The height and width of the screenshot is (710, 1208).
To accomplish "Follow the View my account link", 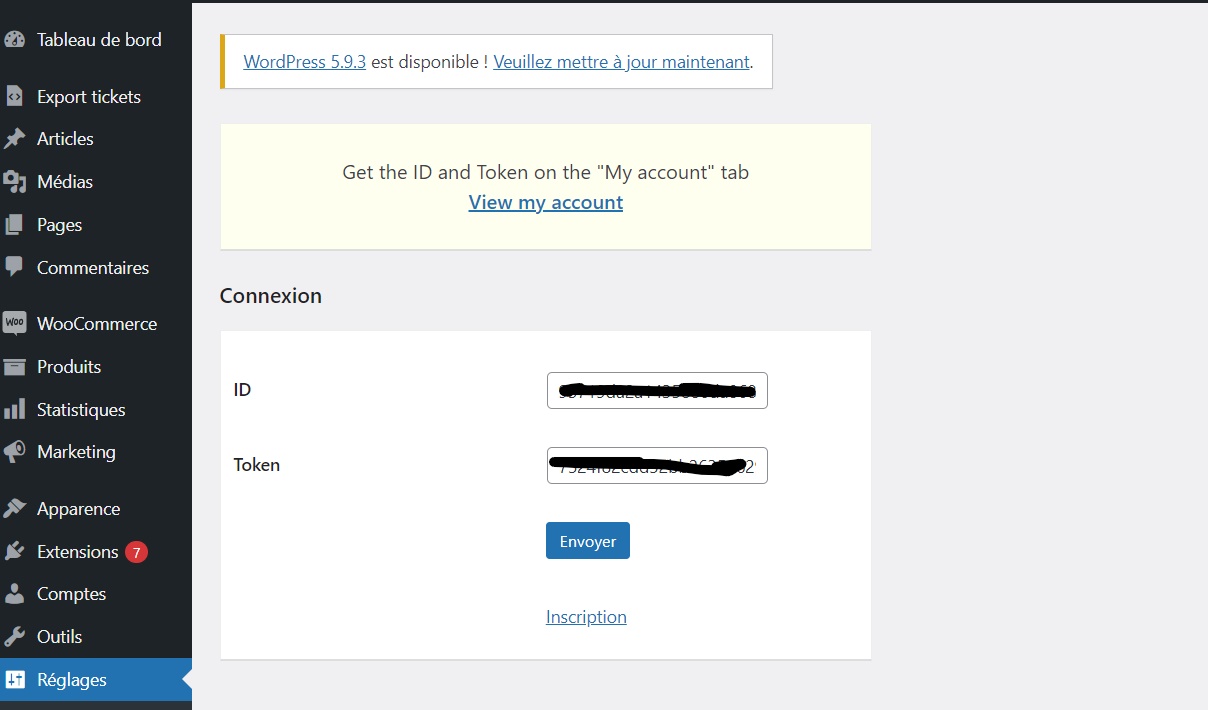I will 546,203.
